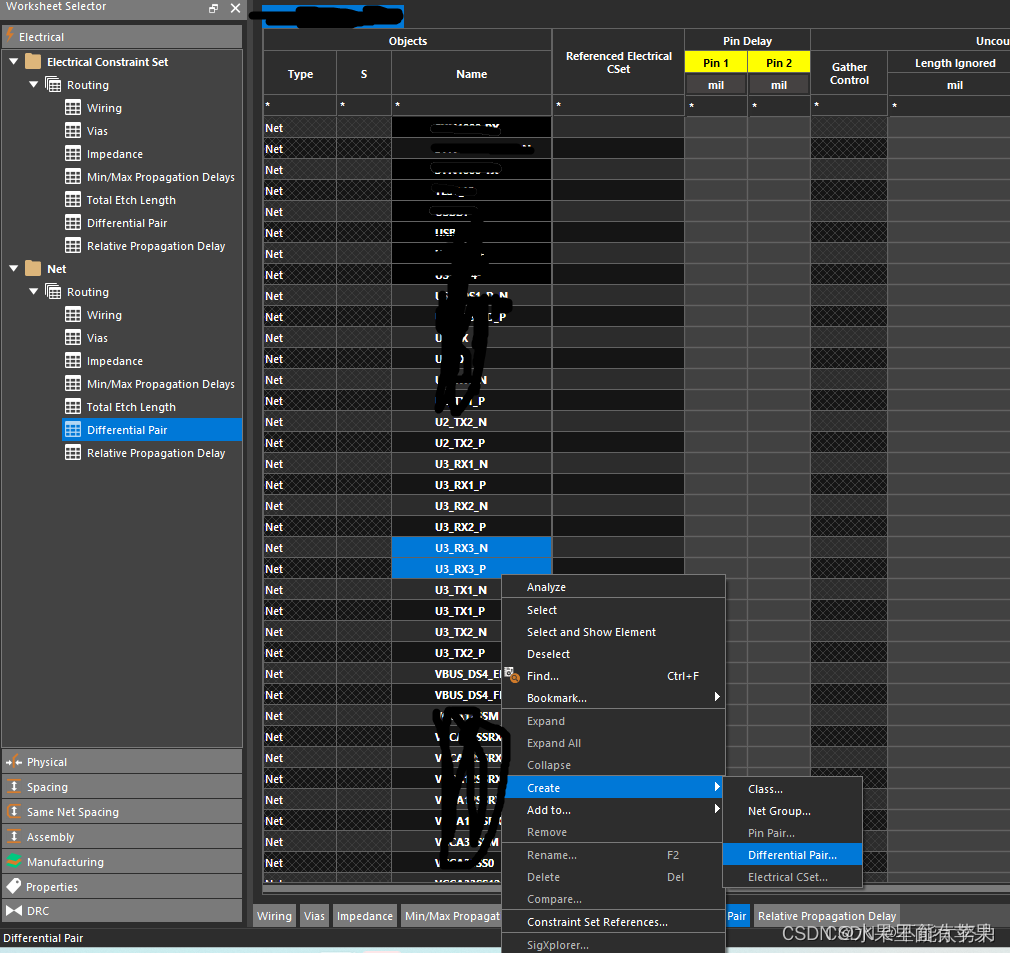Click the Name column filter field
The width and height of the screenshot is (1010, 953).
point(471,106)
